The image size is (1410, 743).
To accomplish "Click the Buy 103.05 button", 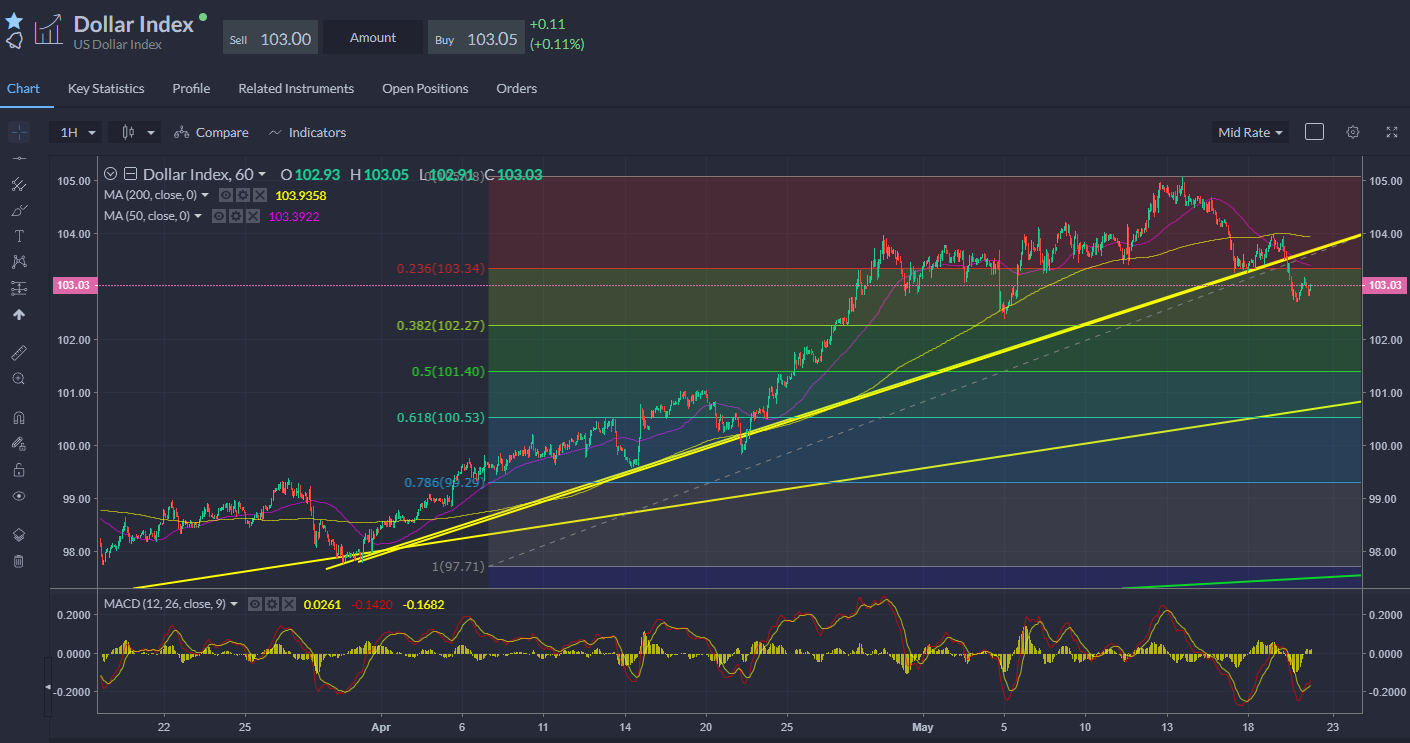I will click(476, 39).
